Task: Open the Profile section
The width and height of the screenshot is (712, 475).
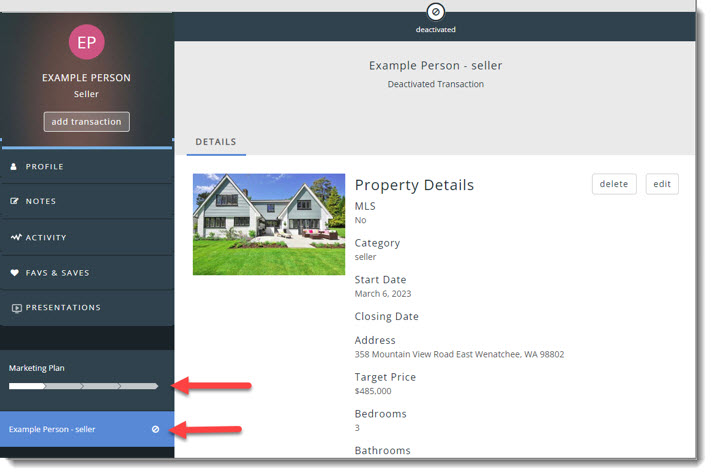Action: (87, 167)
